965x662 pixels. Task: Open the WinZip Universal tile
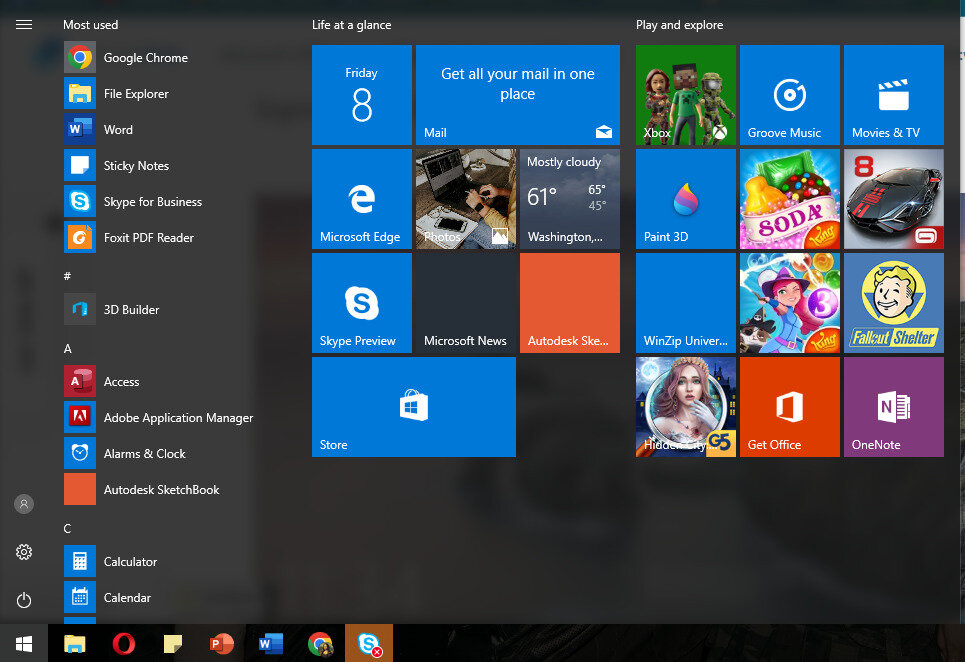coord(686,303)
